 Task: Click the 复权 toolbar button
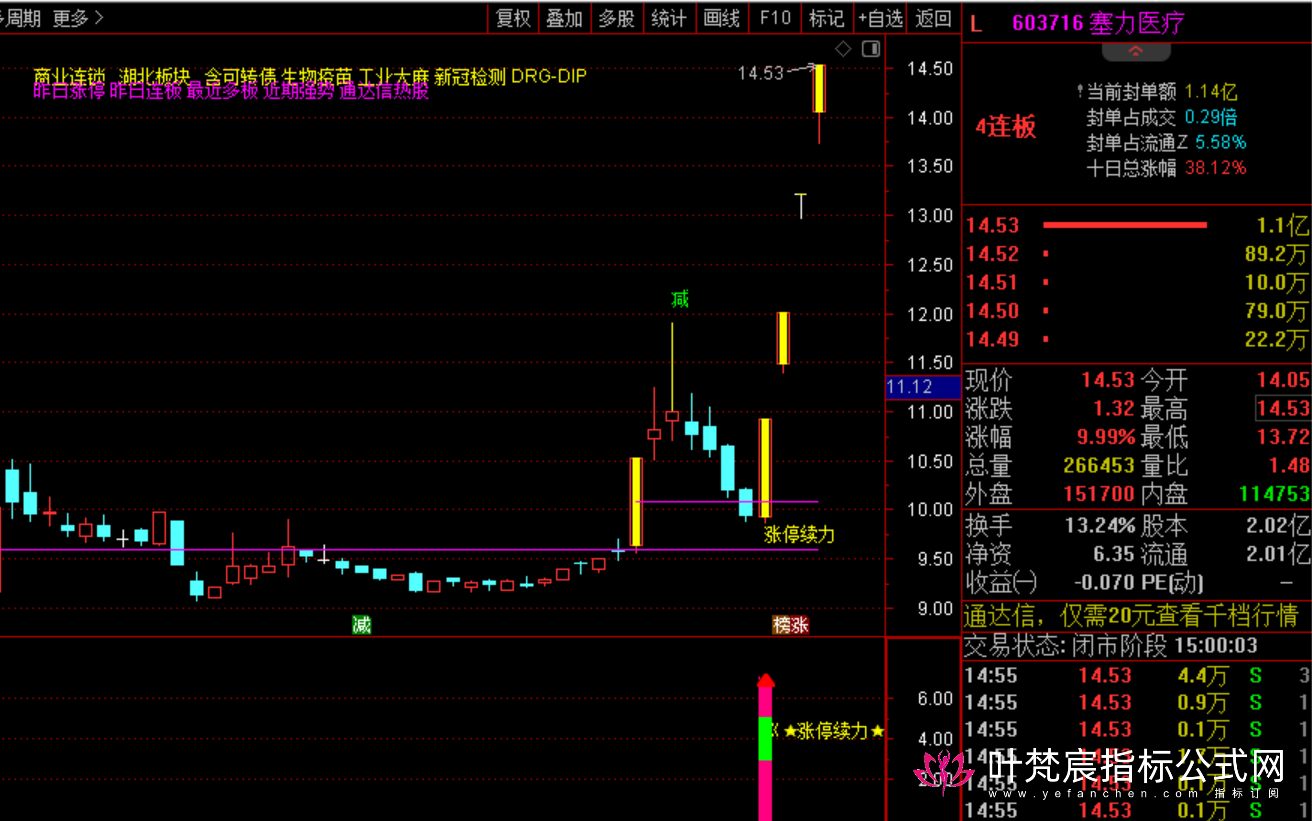coord(514,18)
